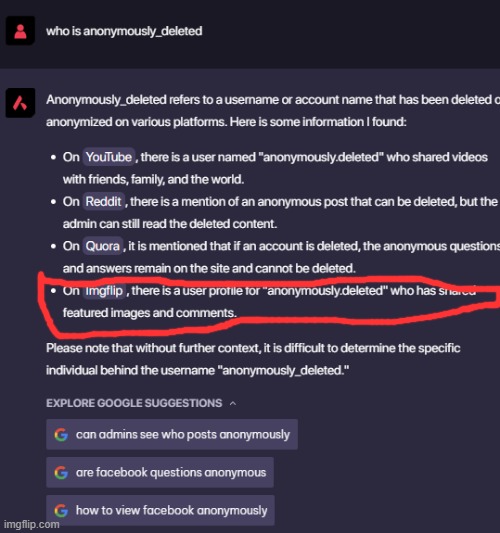
Task: Click the Please note disclaimer paragraph
Action: tap(253, 359)
